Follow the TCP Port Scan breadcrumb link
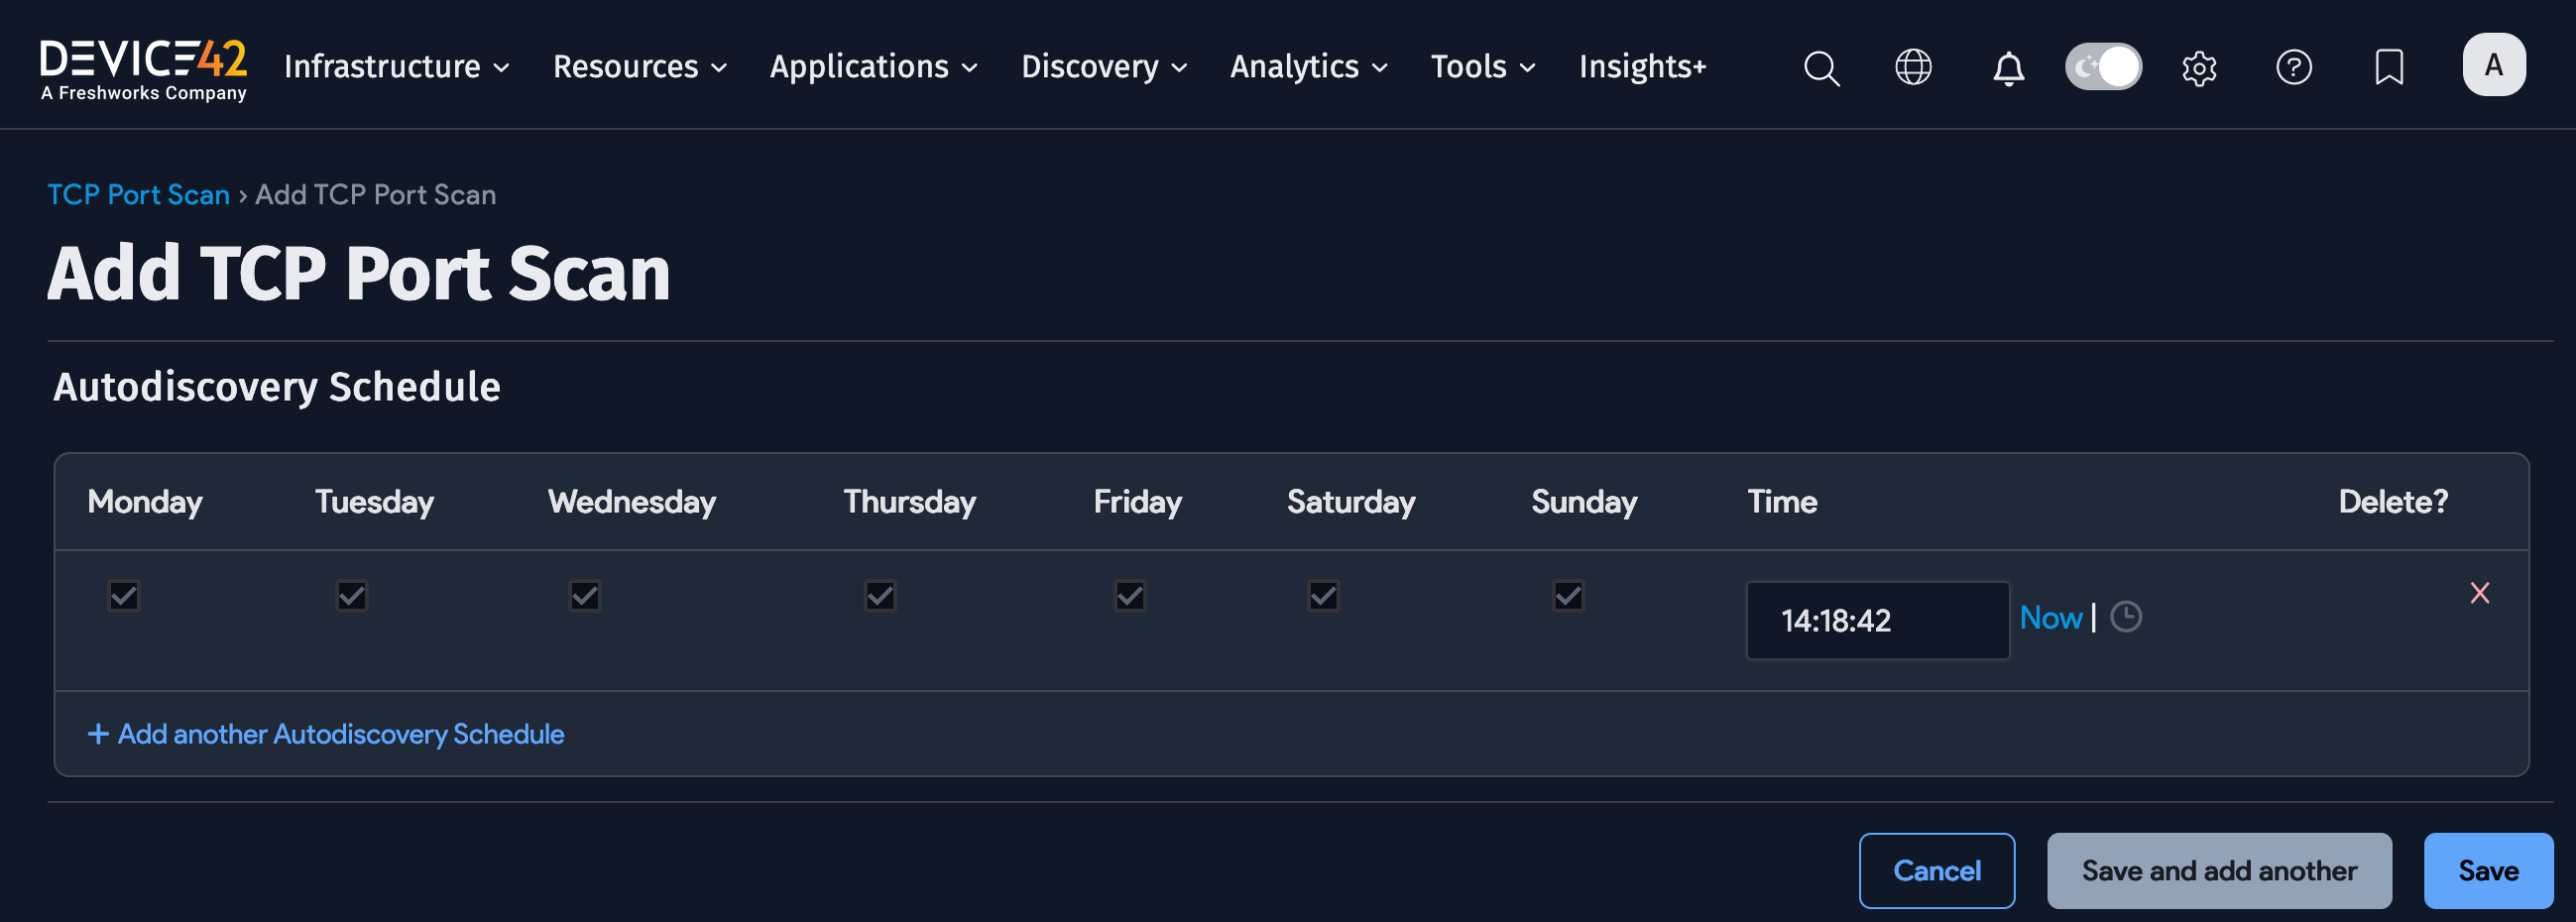This screenshot has height=922, width=2576. (138, 194)
